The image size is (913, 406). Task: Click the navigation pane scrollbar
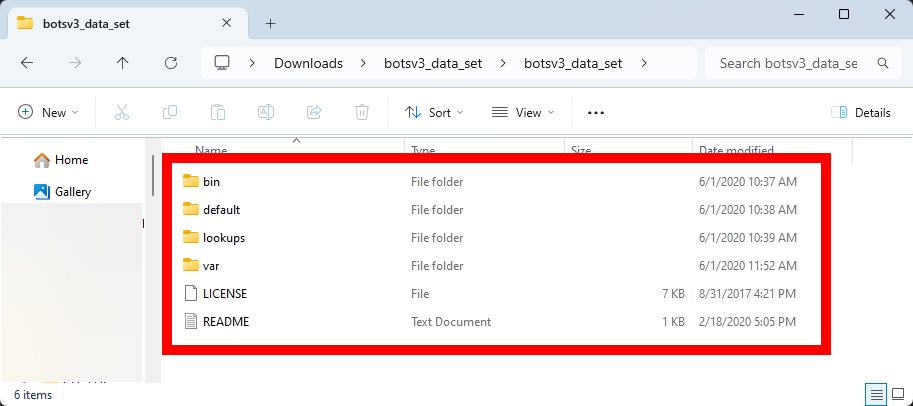click(153, 175)
